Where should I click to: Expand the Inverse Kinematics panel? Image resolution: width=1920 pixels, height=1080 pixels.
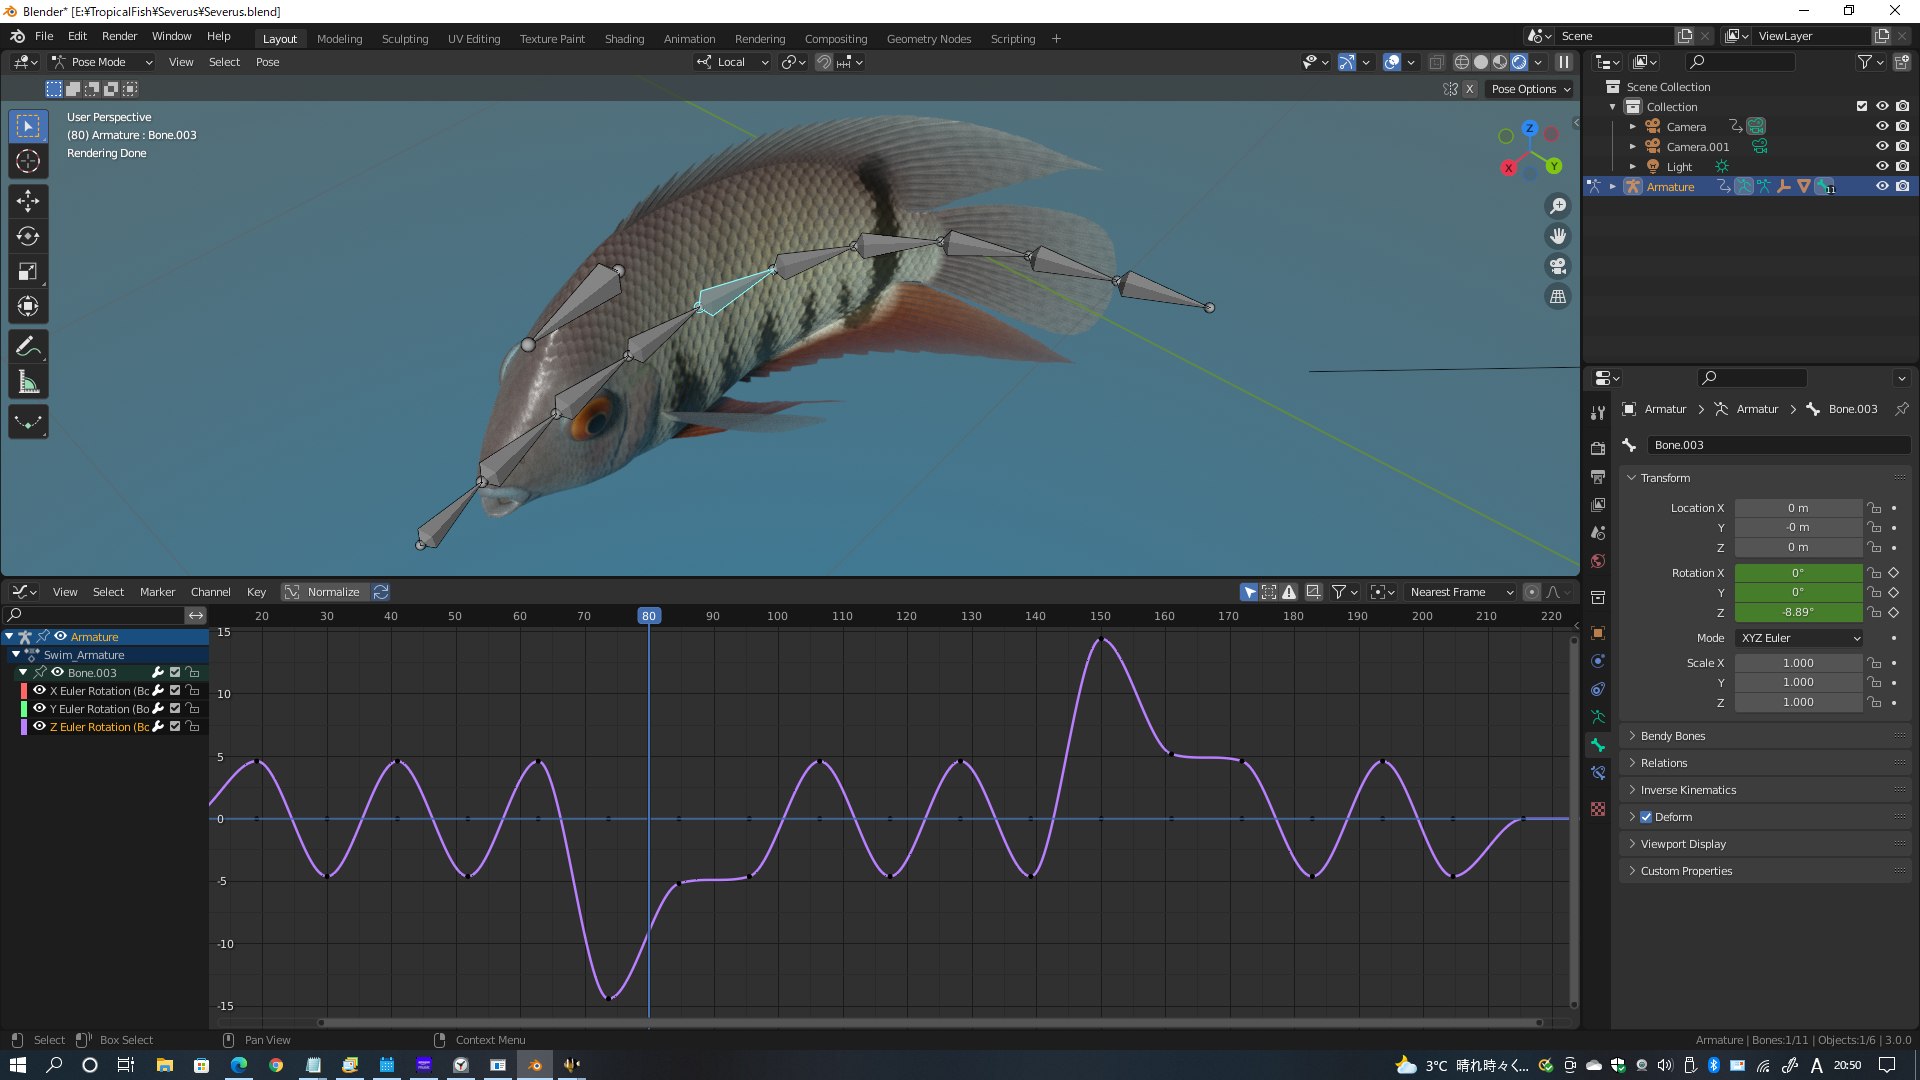click(1688, 790)
